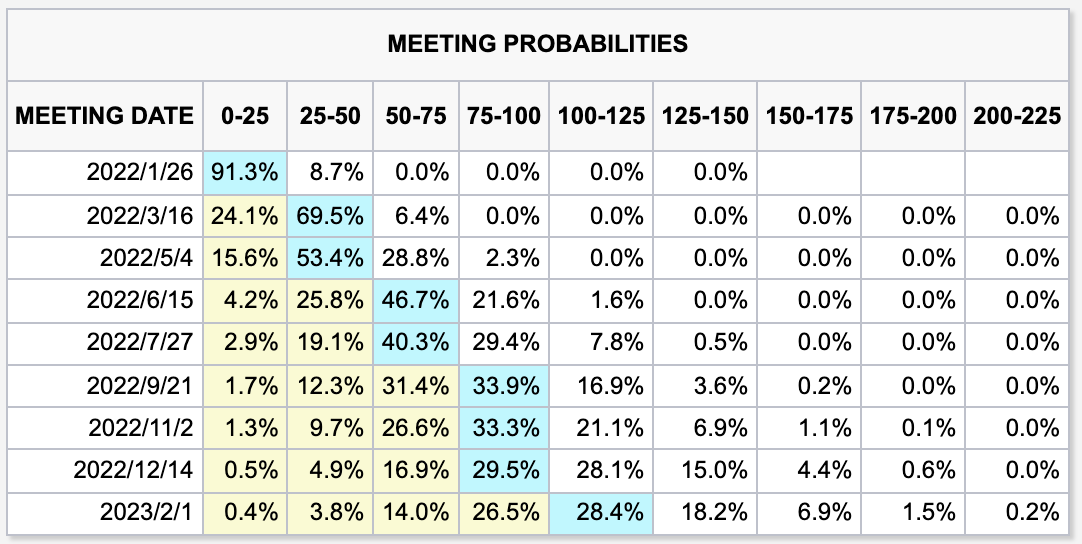Click the 2022/3/16 meeting date cell
The height and width of the screenshot is (544, 1082).
[x=140, y=215]
